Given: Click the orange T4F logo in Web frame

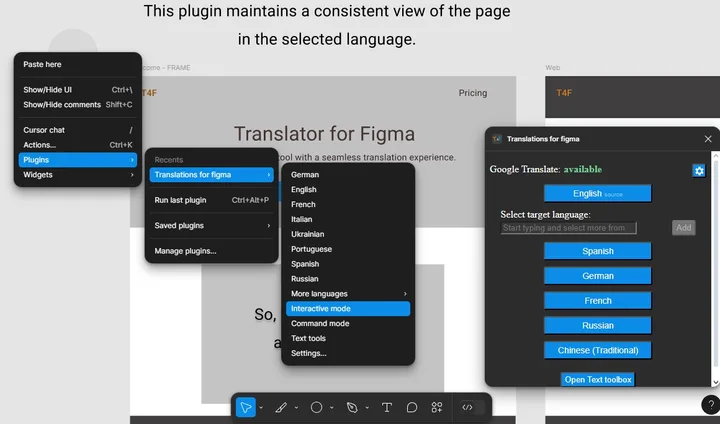Looking at the screenshot, I should pos(564,93).
